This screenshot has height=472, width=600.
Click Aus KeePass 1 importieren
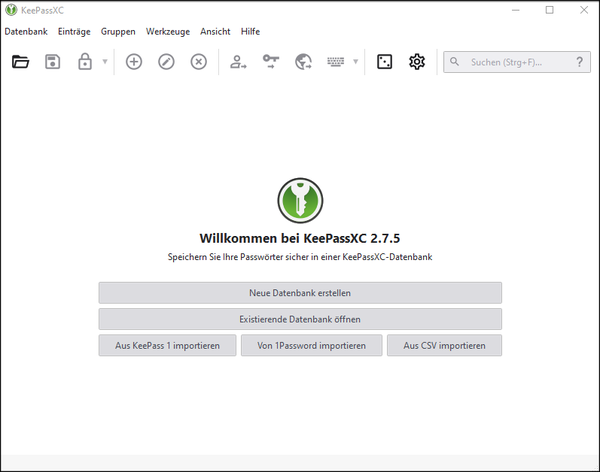pos(168,346)
